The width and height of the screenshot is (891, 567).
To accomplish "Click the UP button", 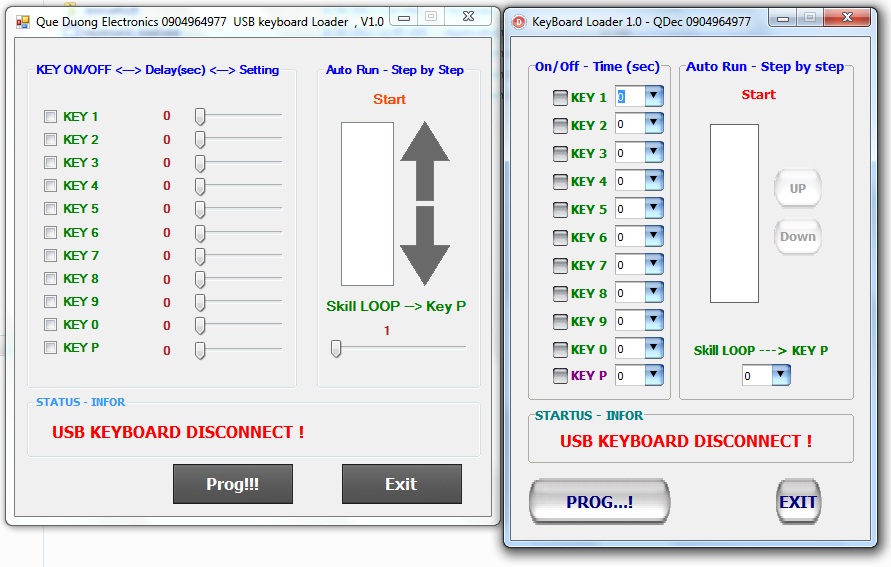I will (798, 189).
